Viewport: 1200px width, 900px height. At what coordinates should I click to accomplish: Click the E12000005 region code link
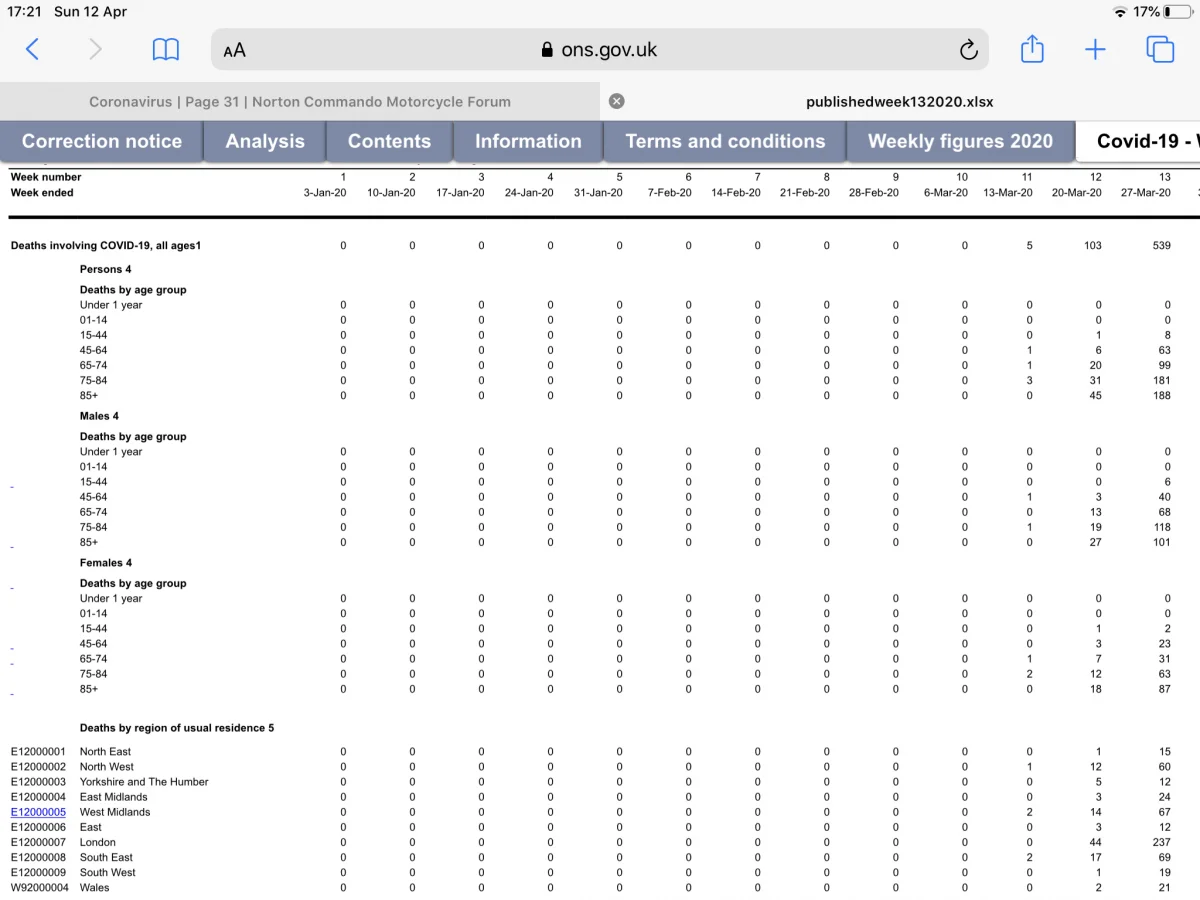pyautogui.click(x=38, y=812)
